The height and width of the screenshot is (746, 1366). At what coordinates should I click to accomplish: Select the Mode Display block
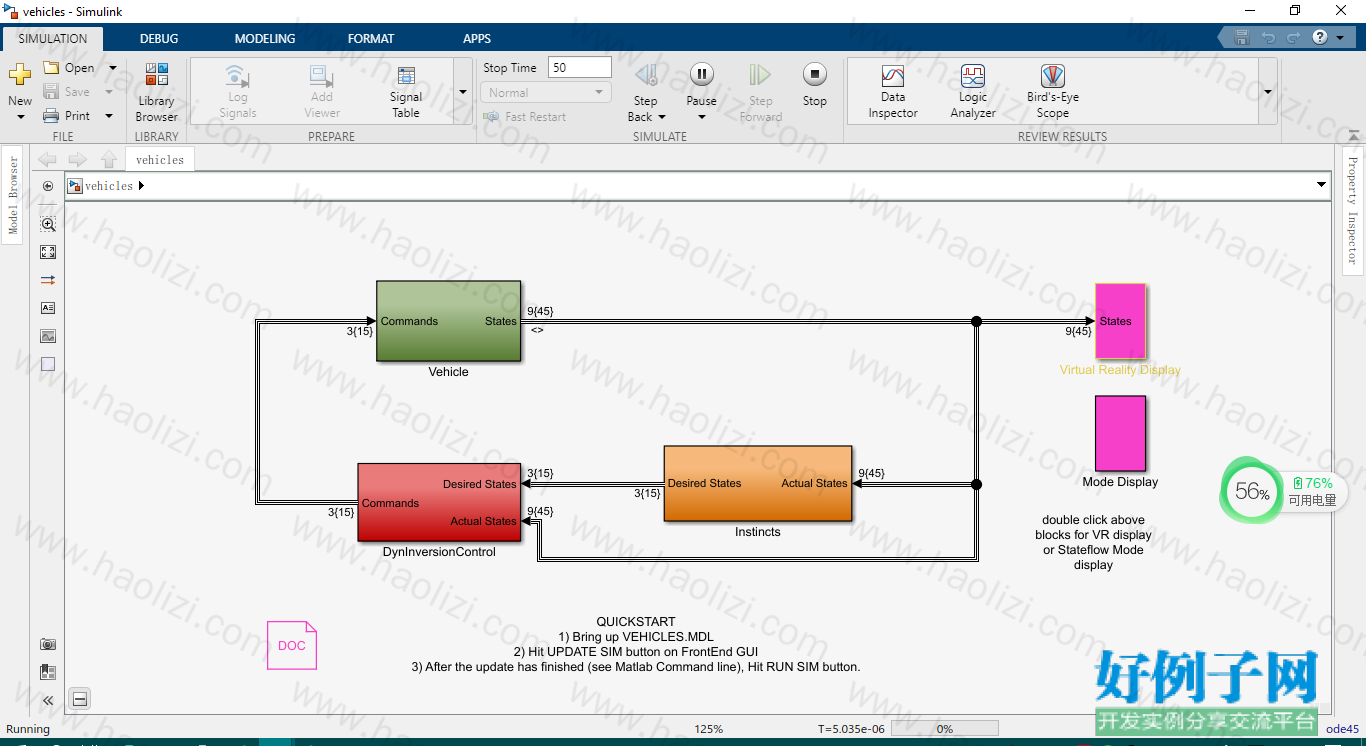click(x=1120, y=433)
